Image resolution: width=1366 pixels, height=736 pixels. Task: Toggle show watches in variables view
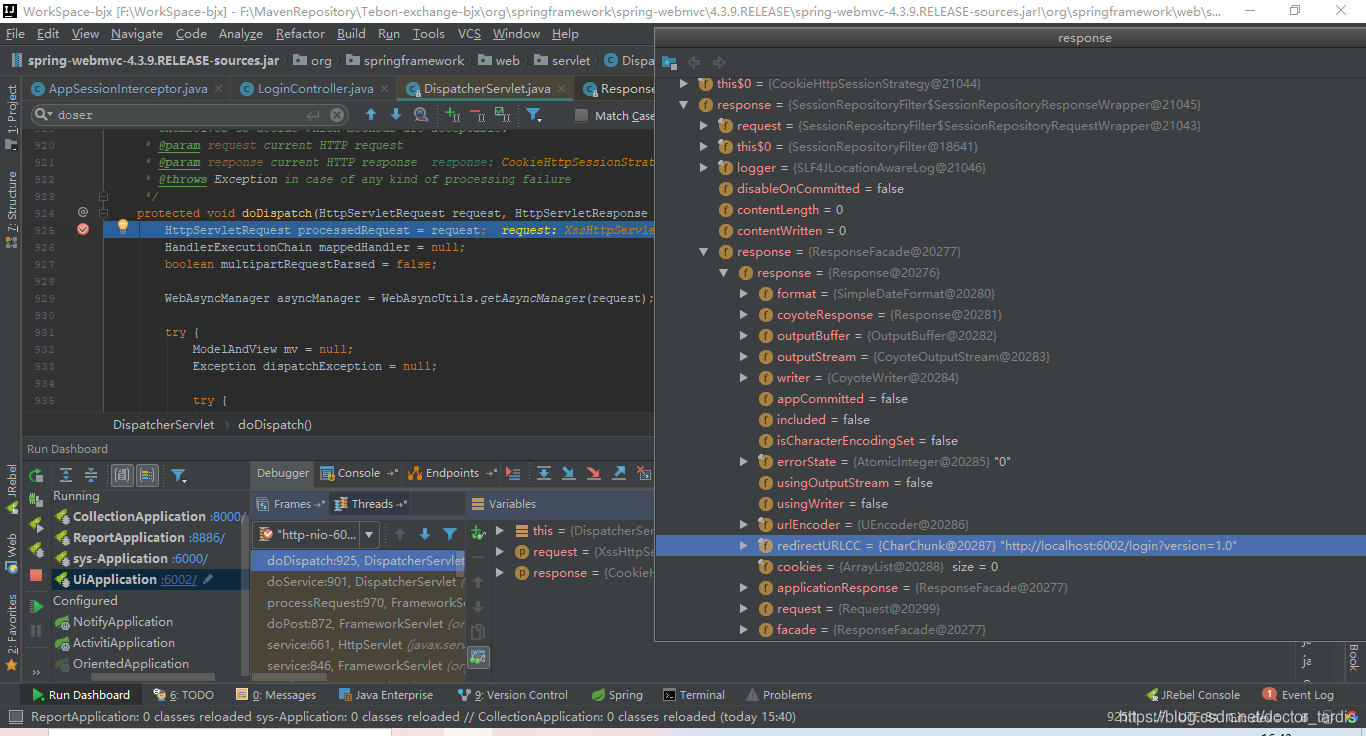click(478, 657)
